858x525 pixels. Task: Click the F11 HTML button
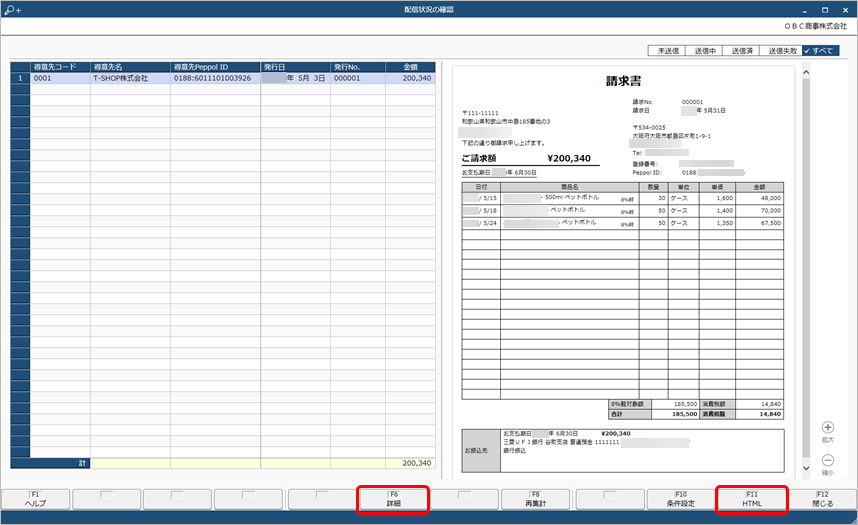click(x=752, y=499)
